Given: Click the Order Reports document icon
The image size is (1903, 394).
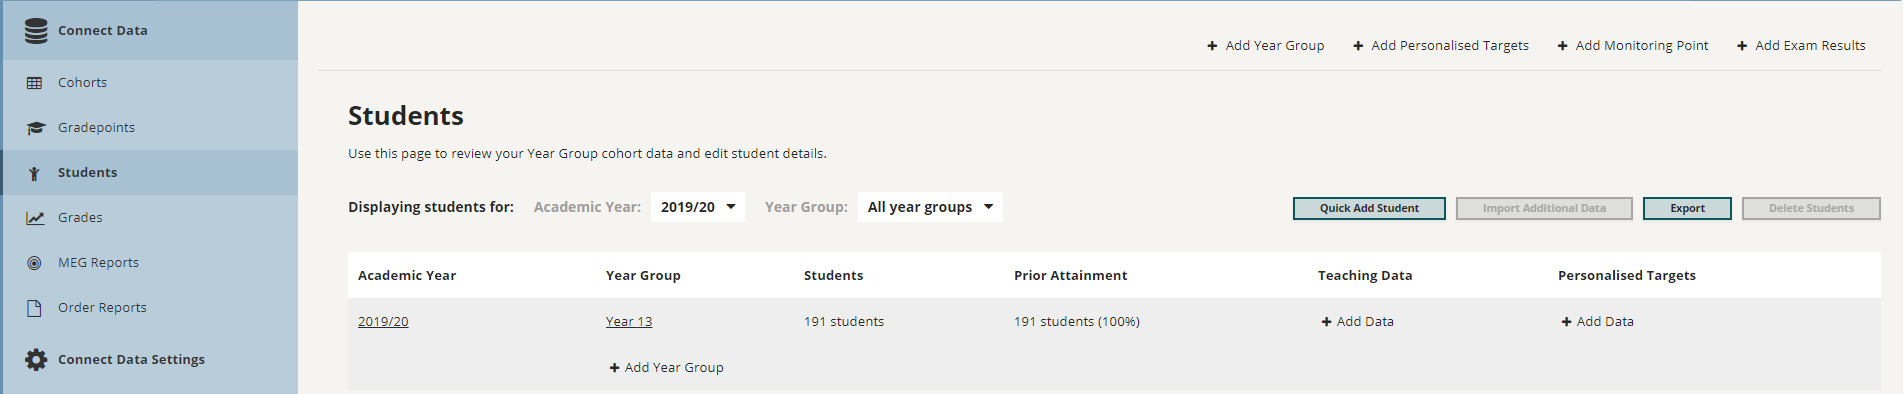Looking at the screenshot, I should click(34, 308).
